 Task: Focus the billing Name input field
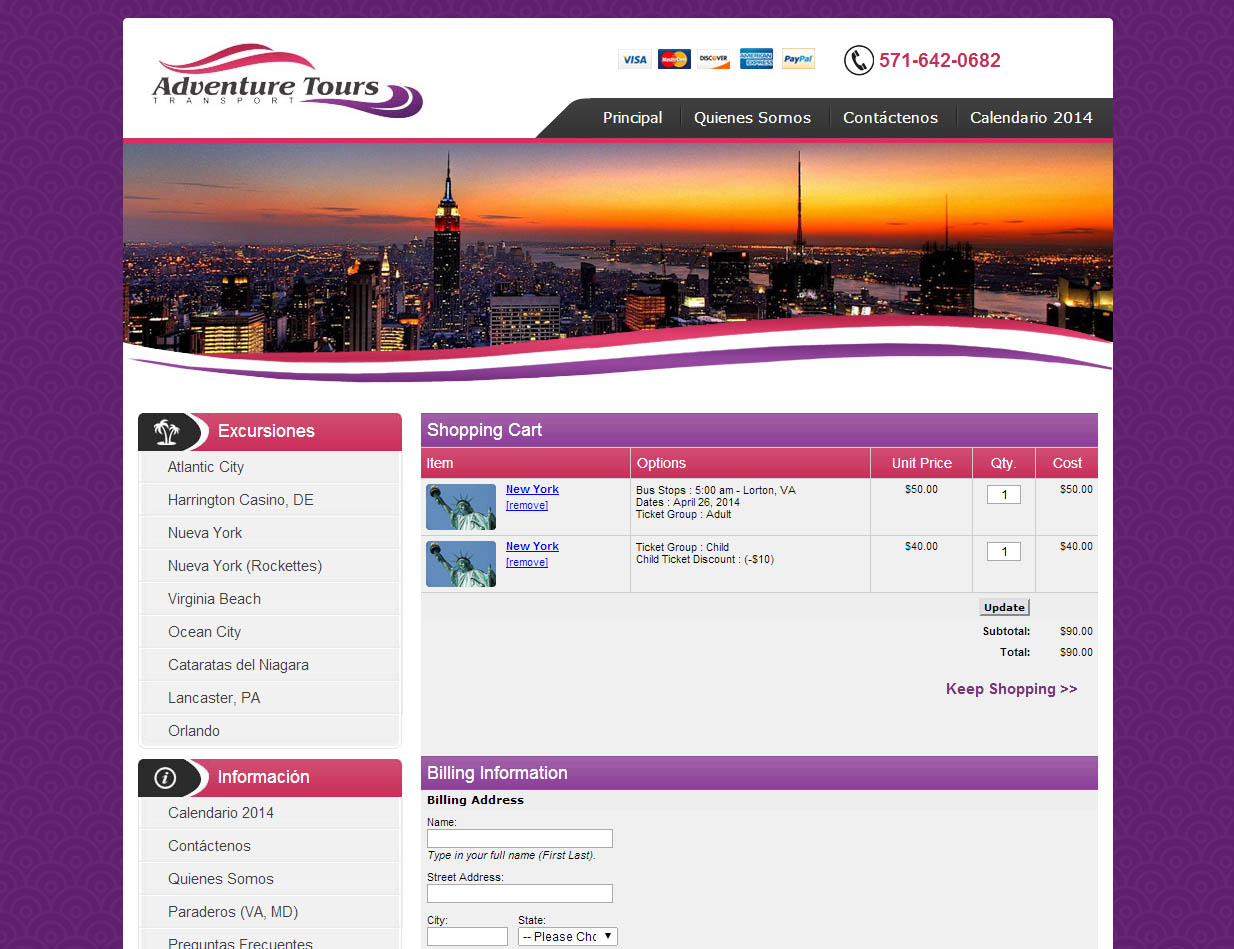click(519, 839)
